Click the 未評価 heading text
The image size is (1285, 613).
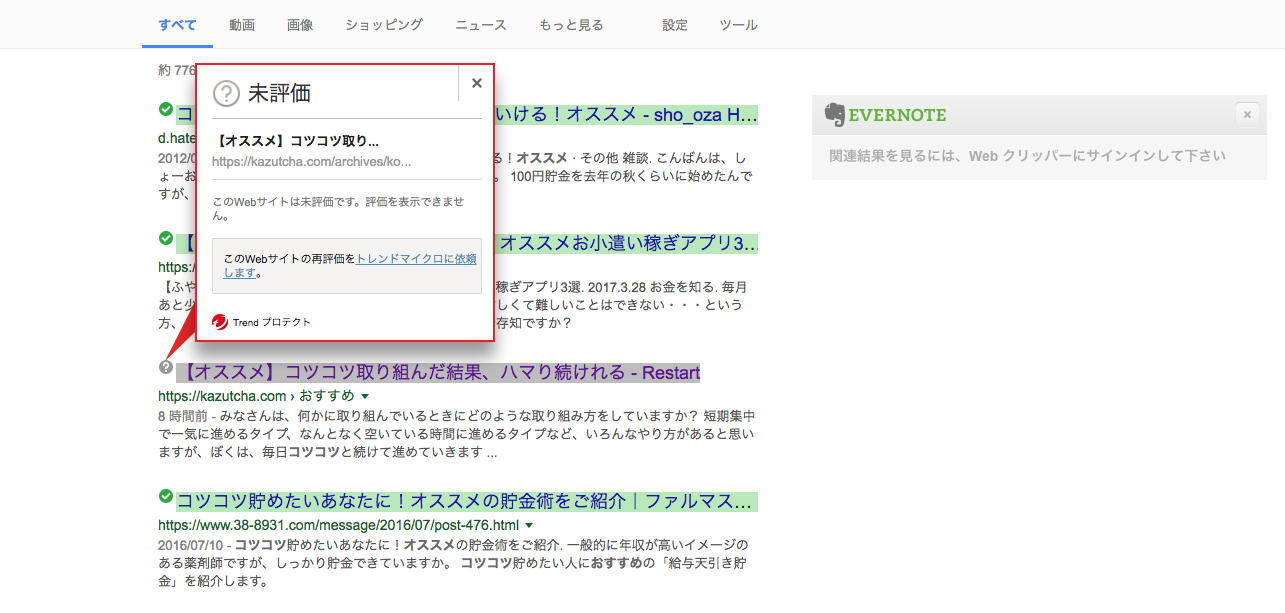point(279,93)
